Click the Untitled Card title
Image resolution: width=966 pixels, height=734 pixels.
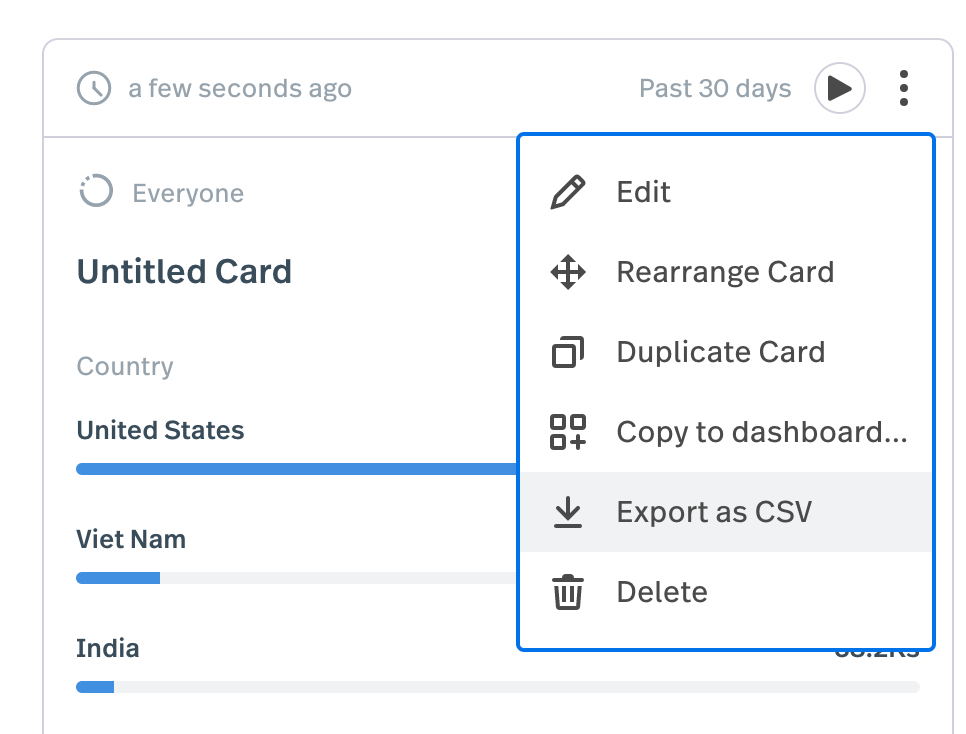[x=184, y=271]
